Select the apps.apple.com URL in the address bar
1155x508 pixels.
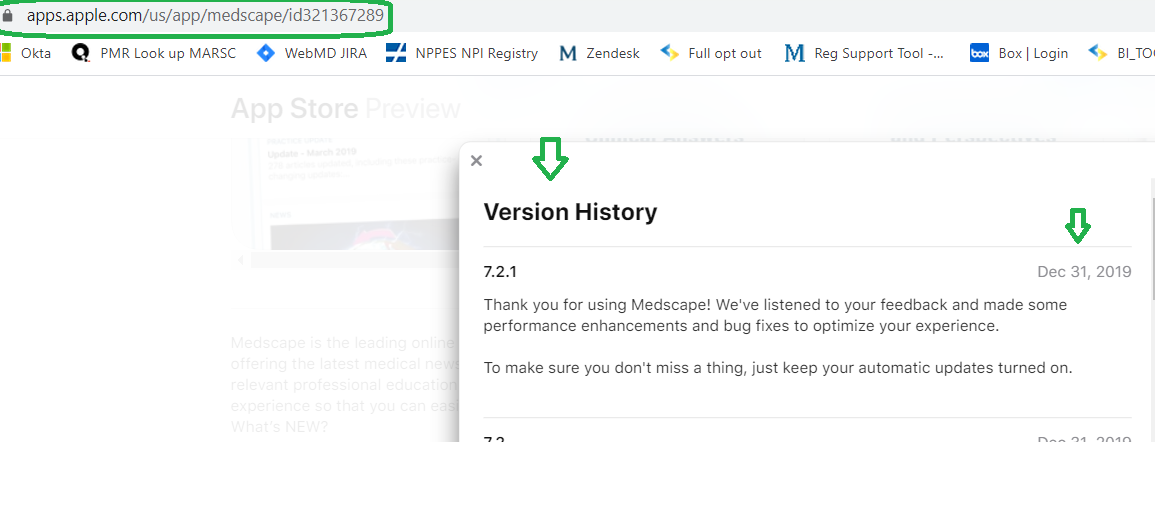tap(204, 16)
